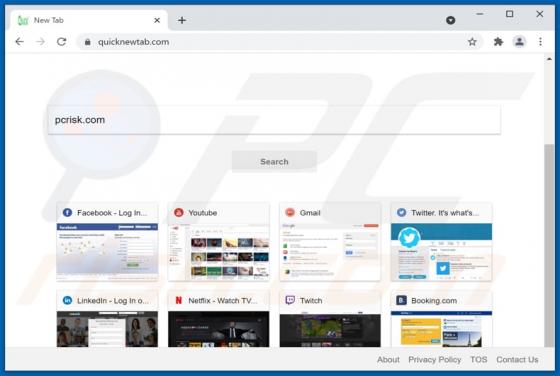The width and height of the screenshot is (560, 376).
Task: Click the dark circle dropdown icon in the title bar
Action: (450, 20)
